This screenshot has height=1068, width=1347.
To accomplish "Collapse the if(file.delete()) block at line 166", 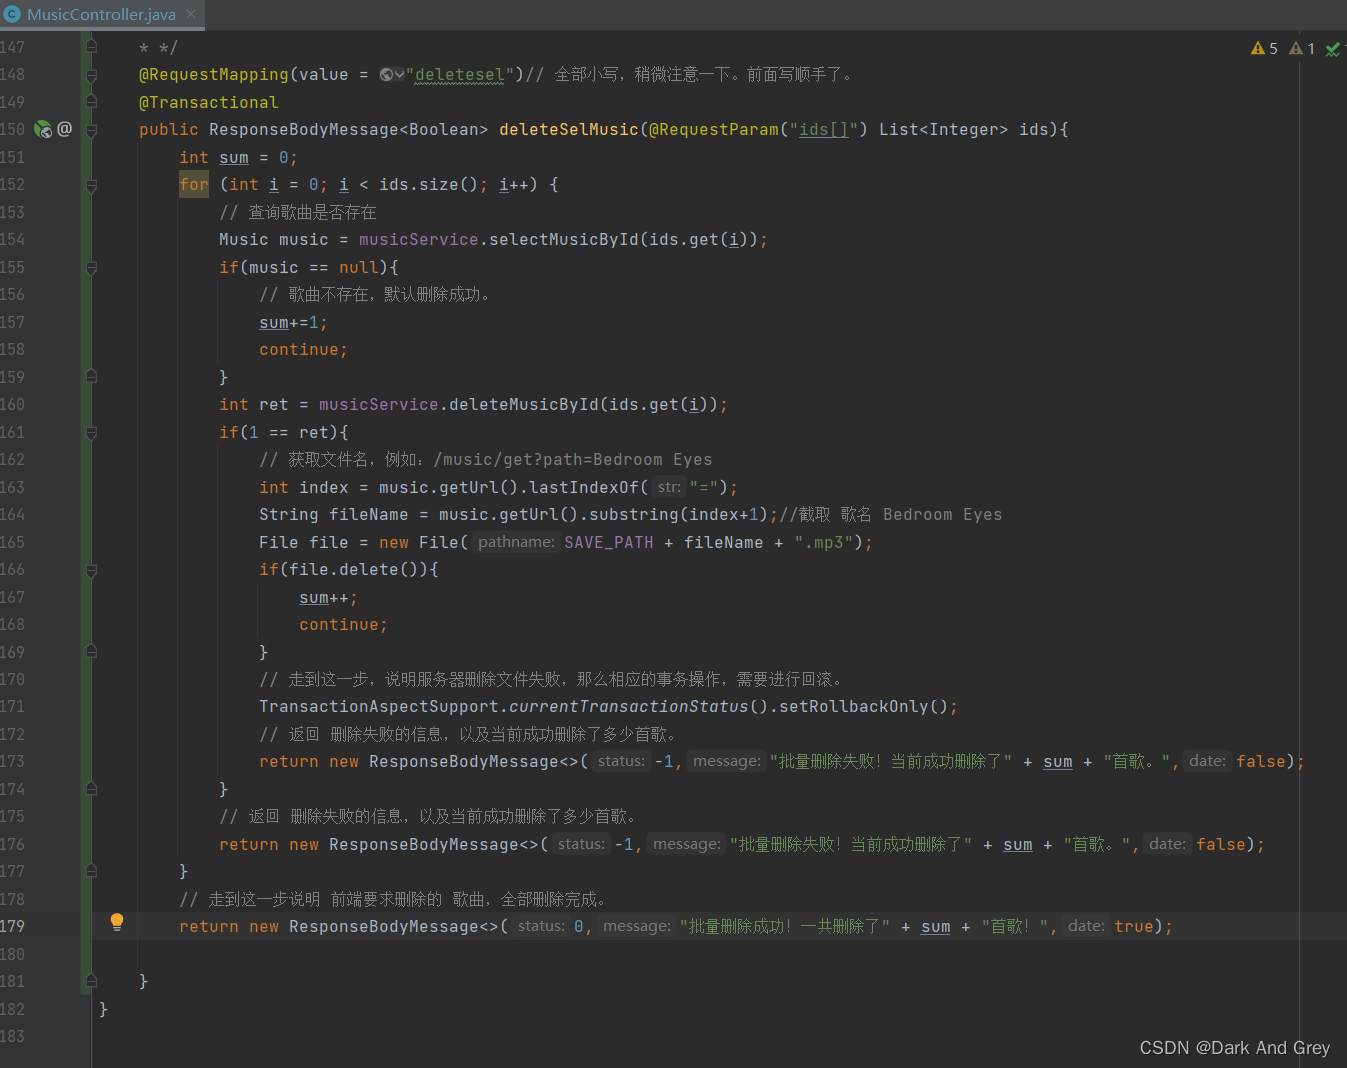I will click(x=91, y=570).
